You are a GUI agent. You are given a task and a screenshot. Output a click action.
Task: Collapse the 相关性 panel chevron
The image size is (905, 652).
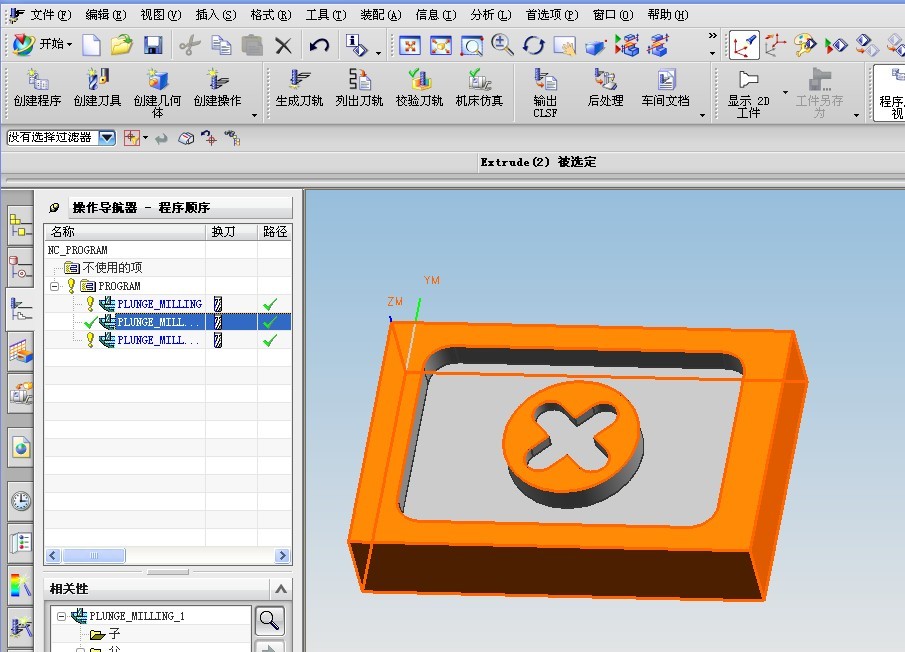[281, 589]
